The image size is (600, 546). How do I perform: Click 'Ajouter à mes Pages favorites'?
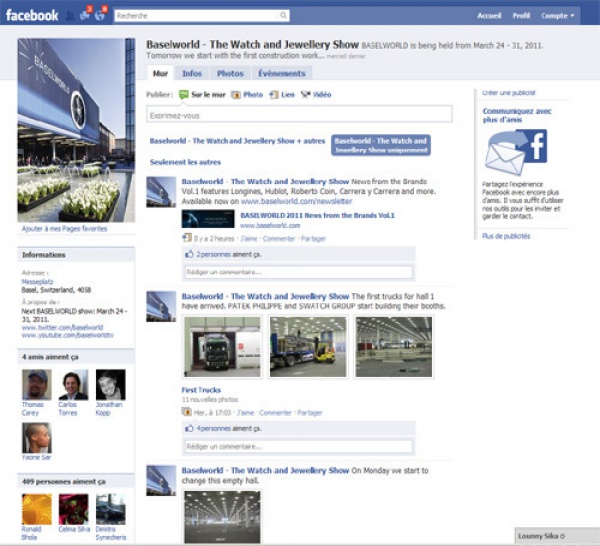tap(64, 228)
